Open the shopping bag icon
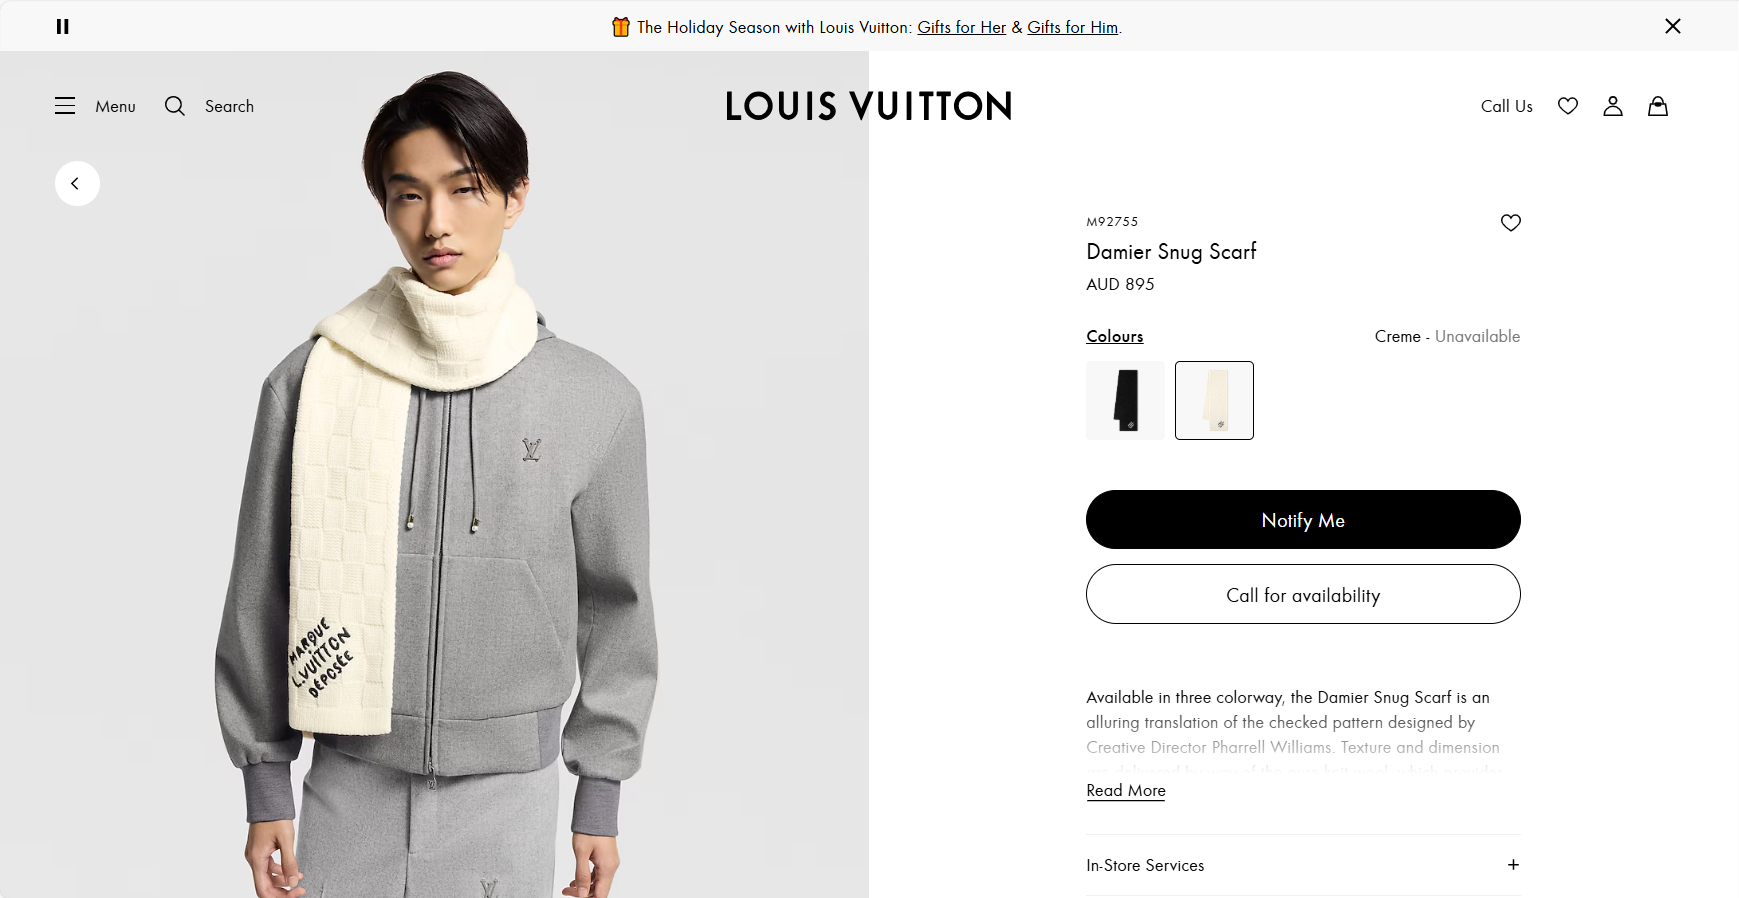This screenshot has height=898, width=1739. (x=1657, y=106)
